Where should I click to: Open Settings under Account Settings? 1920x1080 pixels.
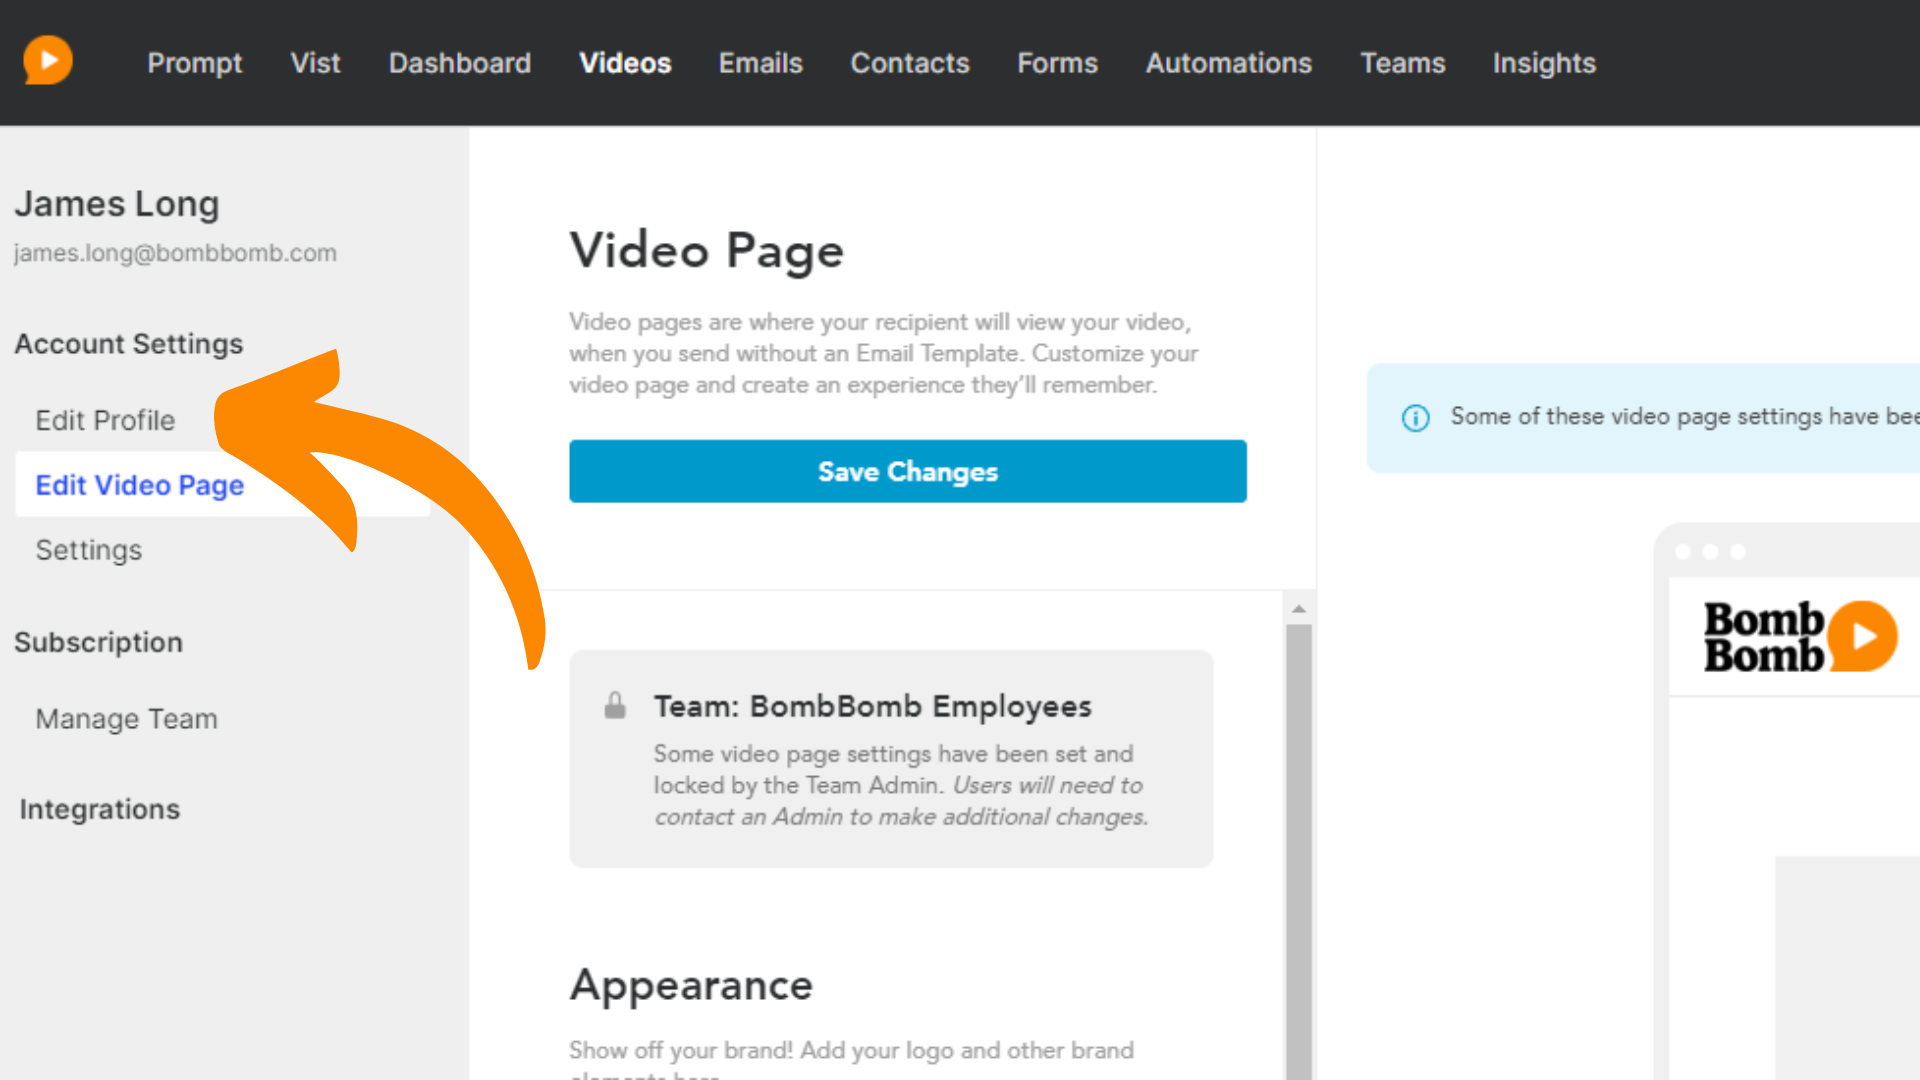[89, 550]
